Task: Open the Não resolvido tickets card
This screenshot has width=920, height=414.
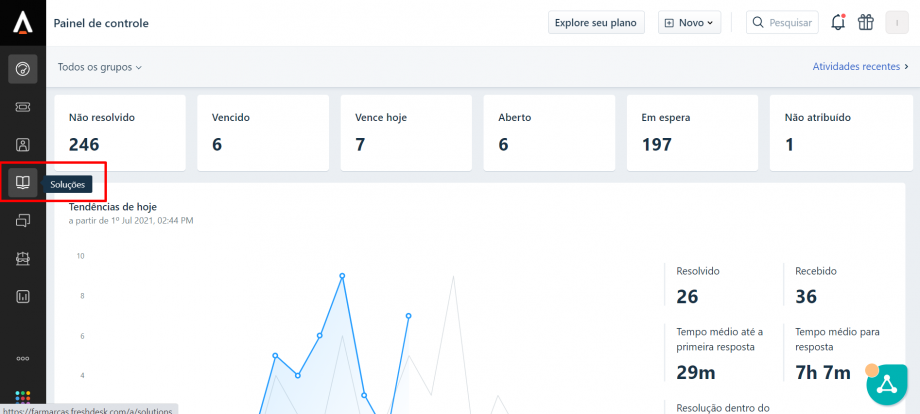Action: [119, 133]
